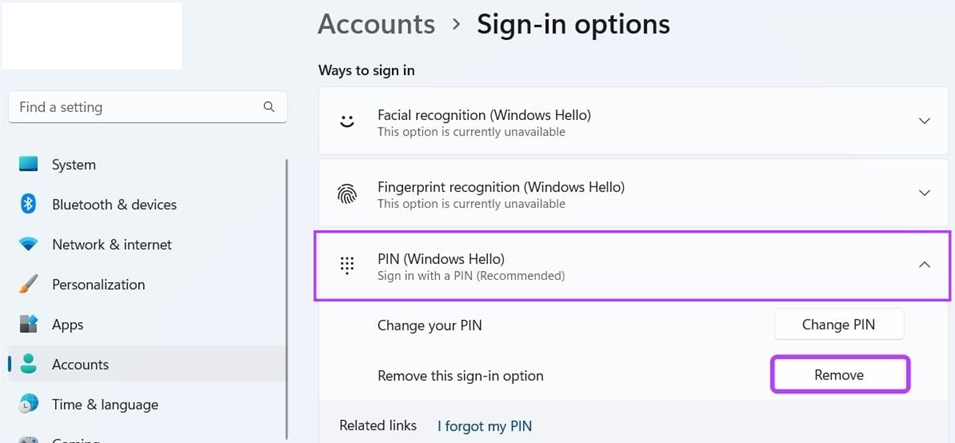Viewport: 955px width, 443px height.
Task: Click the fingerprint icon
Action: click(x=347, y=193)
